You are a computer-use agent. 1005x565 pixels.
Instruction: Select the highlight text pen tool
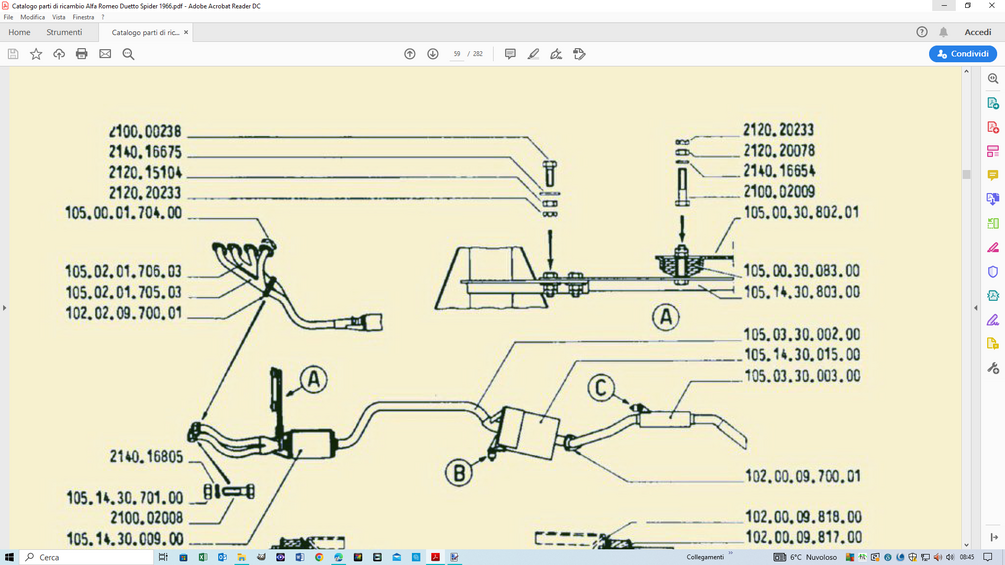click(x=533, y=54)
